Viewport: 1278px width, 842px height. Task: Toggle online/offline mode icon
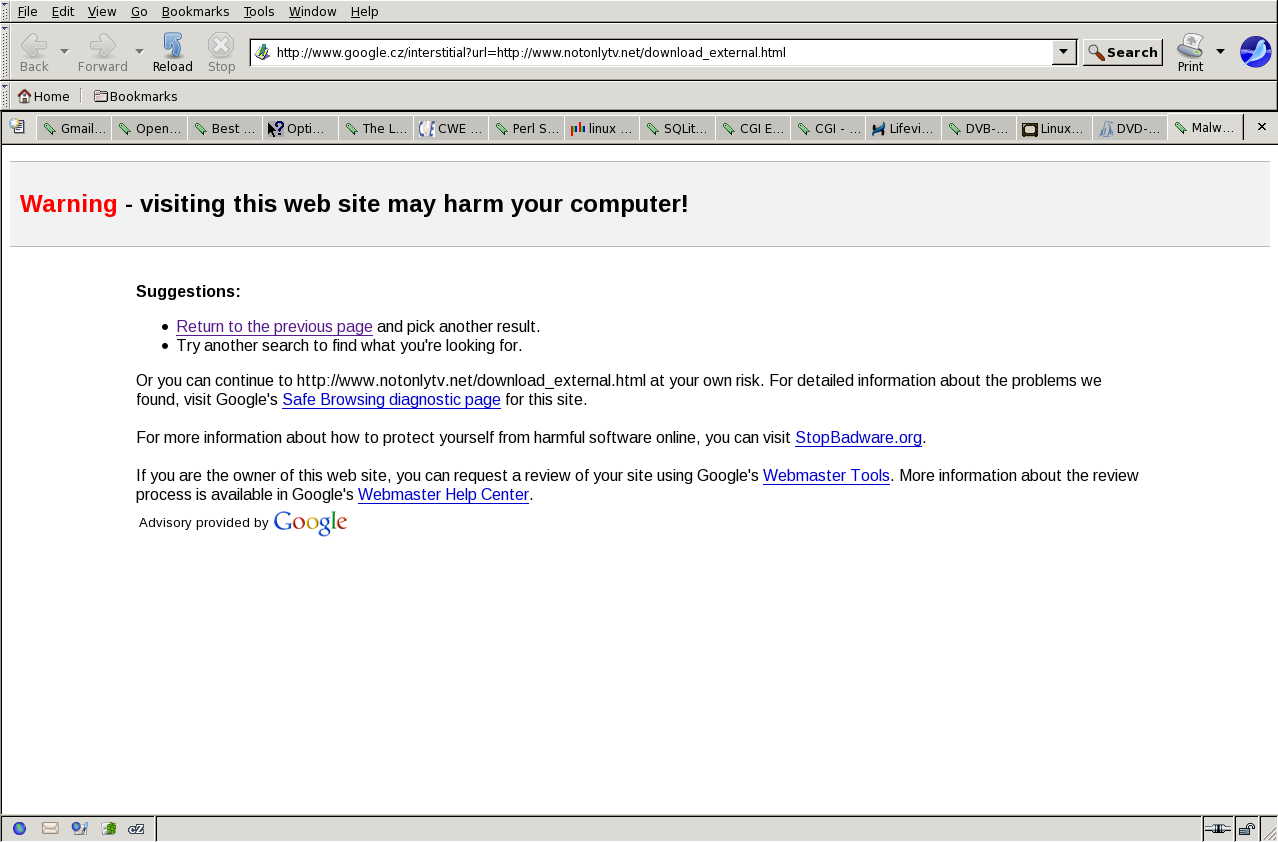click(1217, 828)
